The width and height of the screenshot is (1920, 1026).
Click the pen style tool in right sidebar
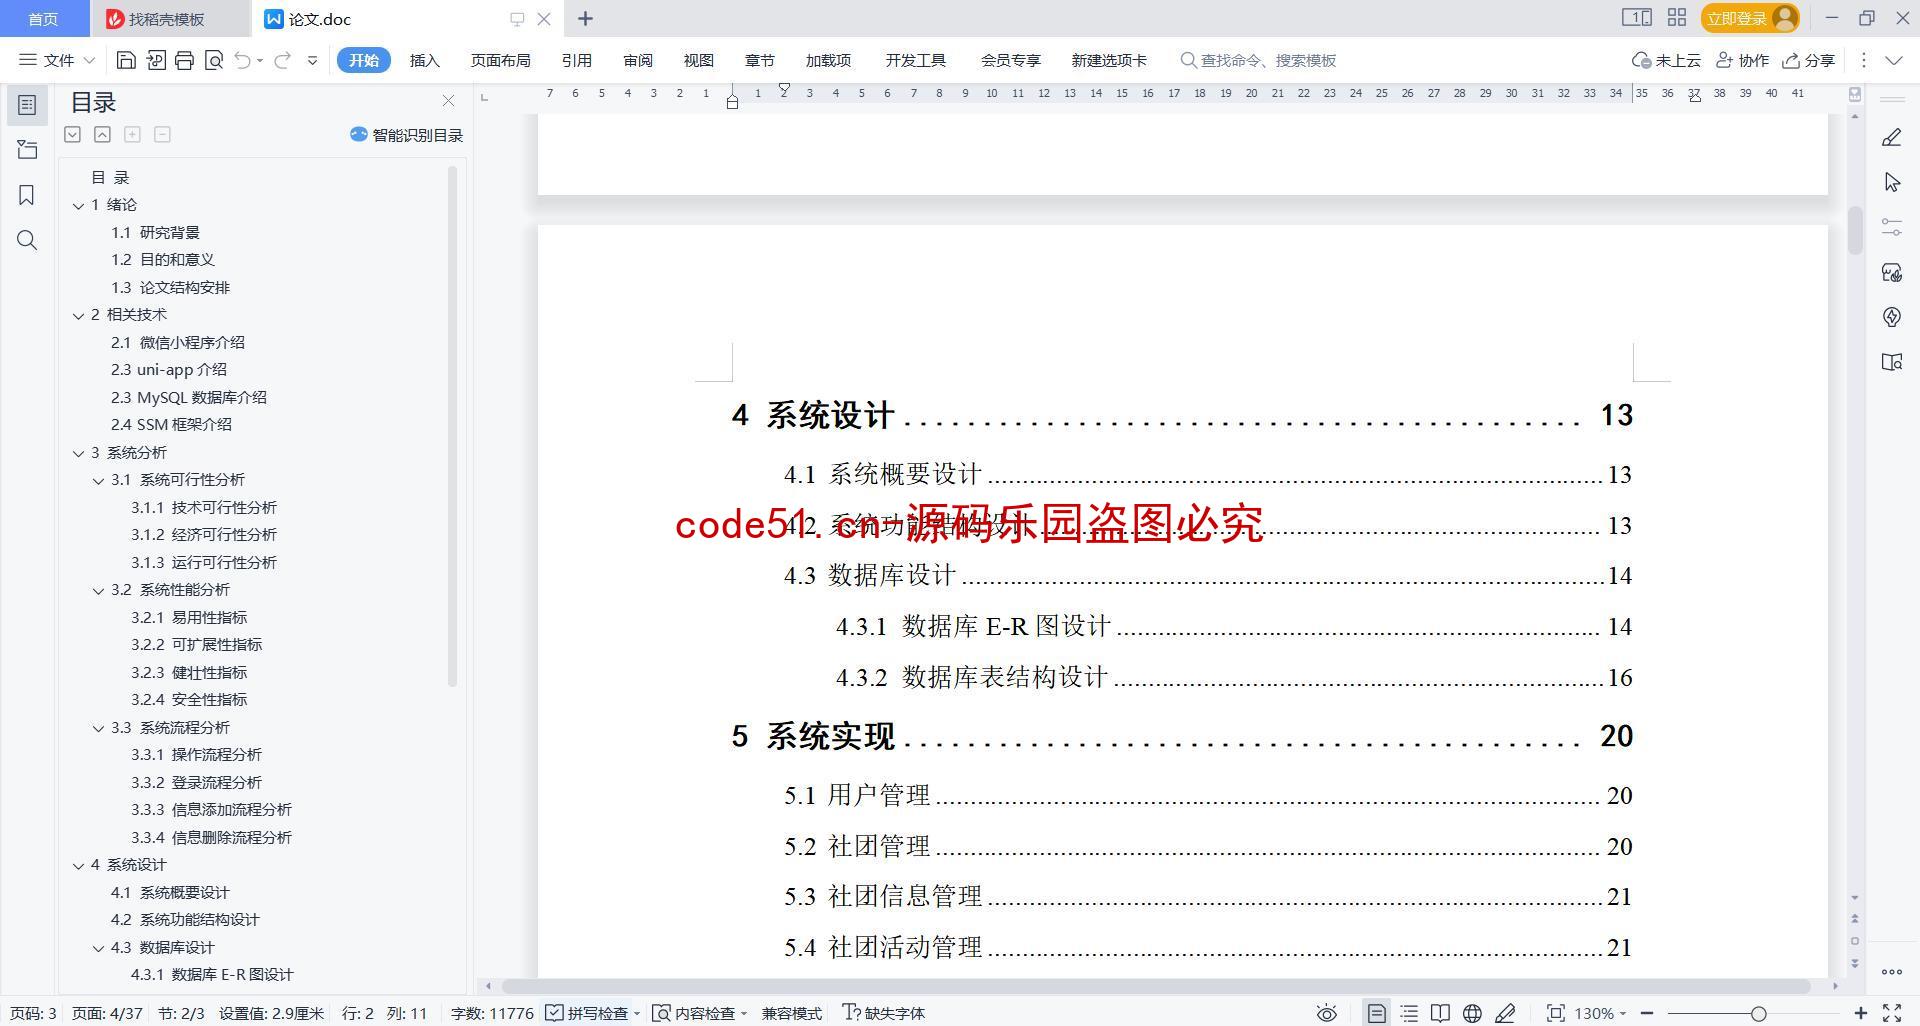pyautogui.click(x=1891, y=138)
